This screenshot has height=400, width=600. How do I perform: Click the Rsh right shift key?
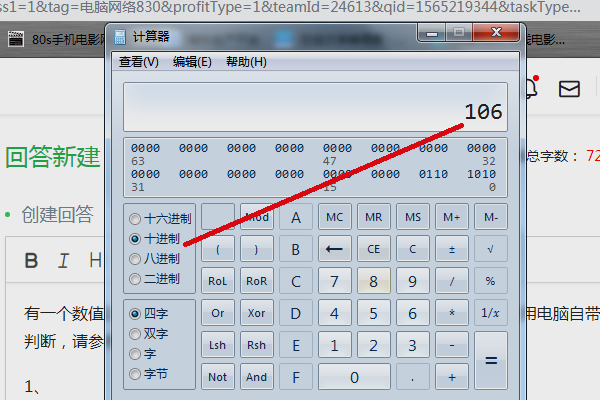(257, 345)
